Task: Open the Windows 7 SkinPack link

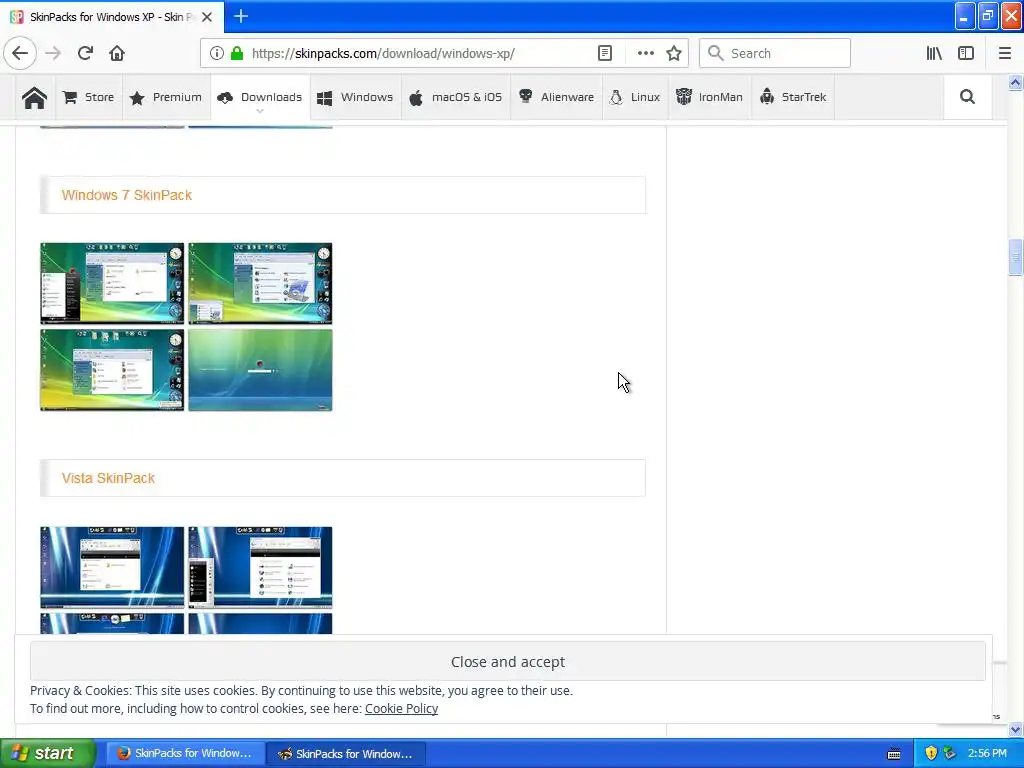Action: 127,195
